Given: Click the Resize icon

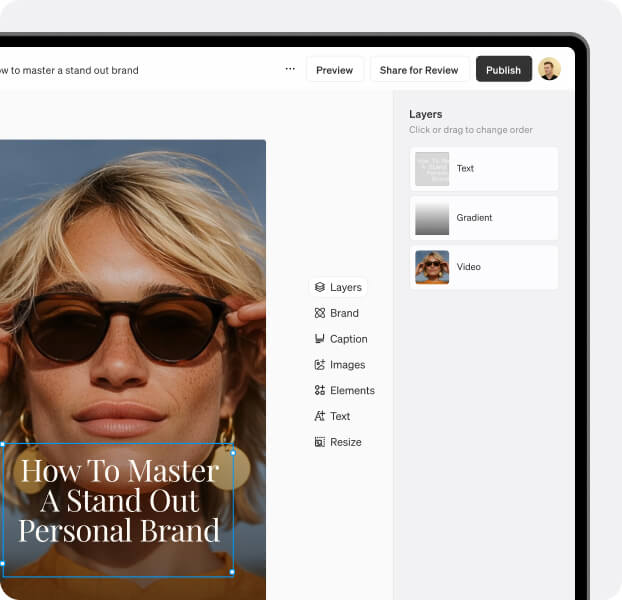Looking at the screenshot, I should [x=320, y=442].
